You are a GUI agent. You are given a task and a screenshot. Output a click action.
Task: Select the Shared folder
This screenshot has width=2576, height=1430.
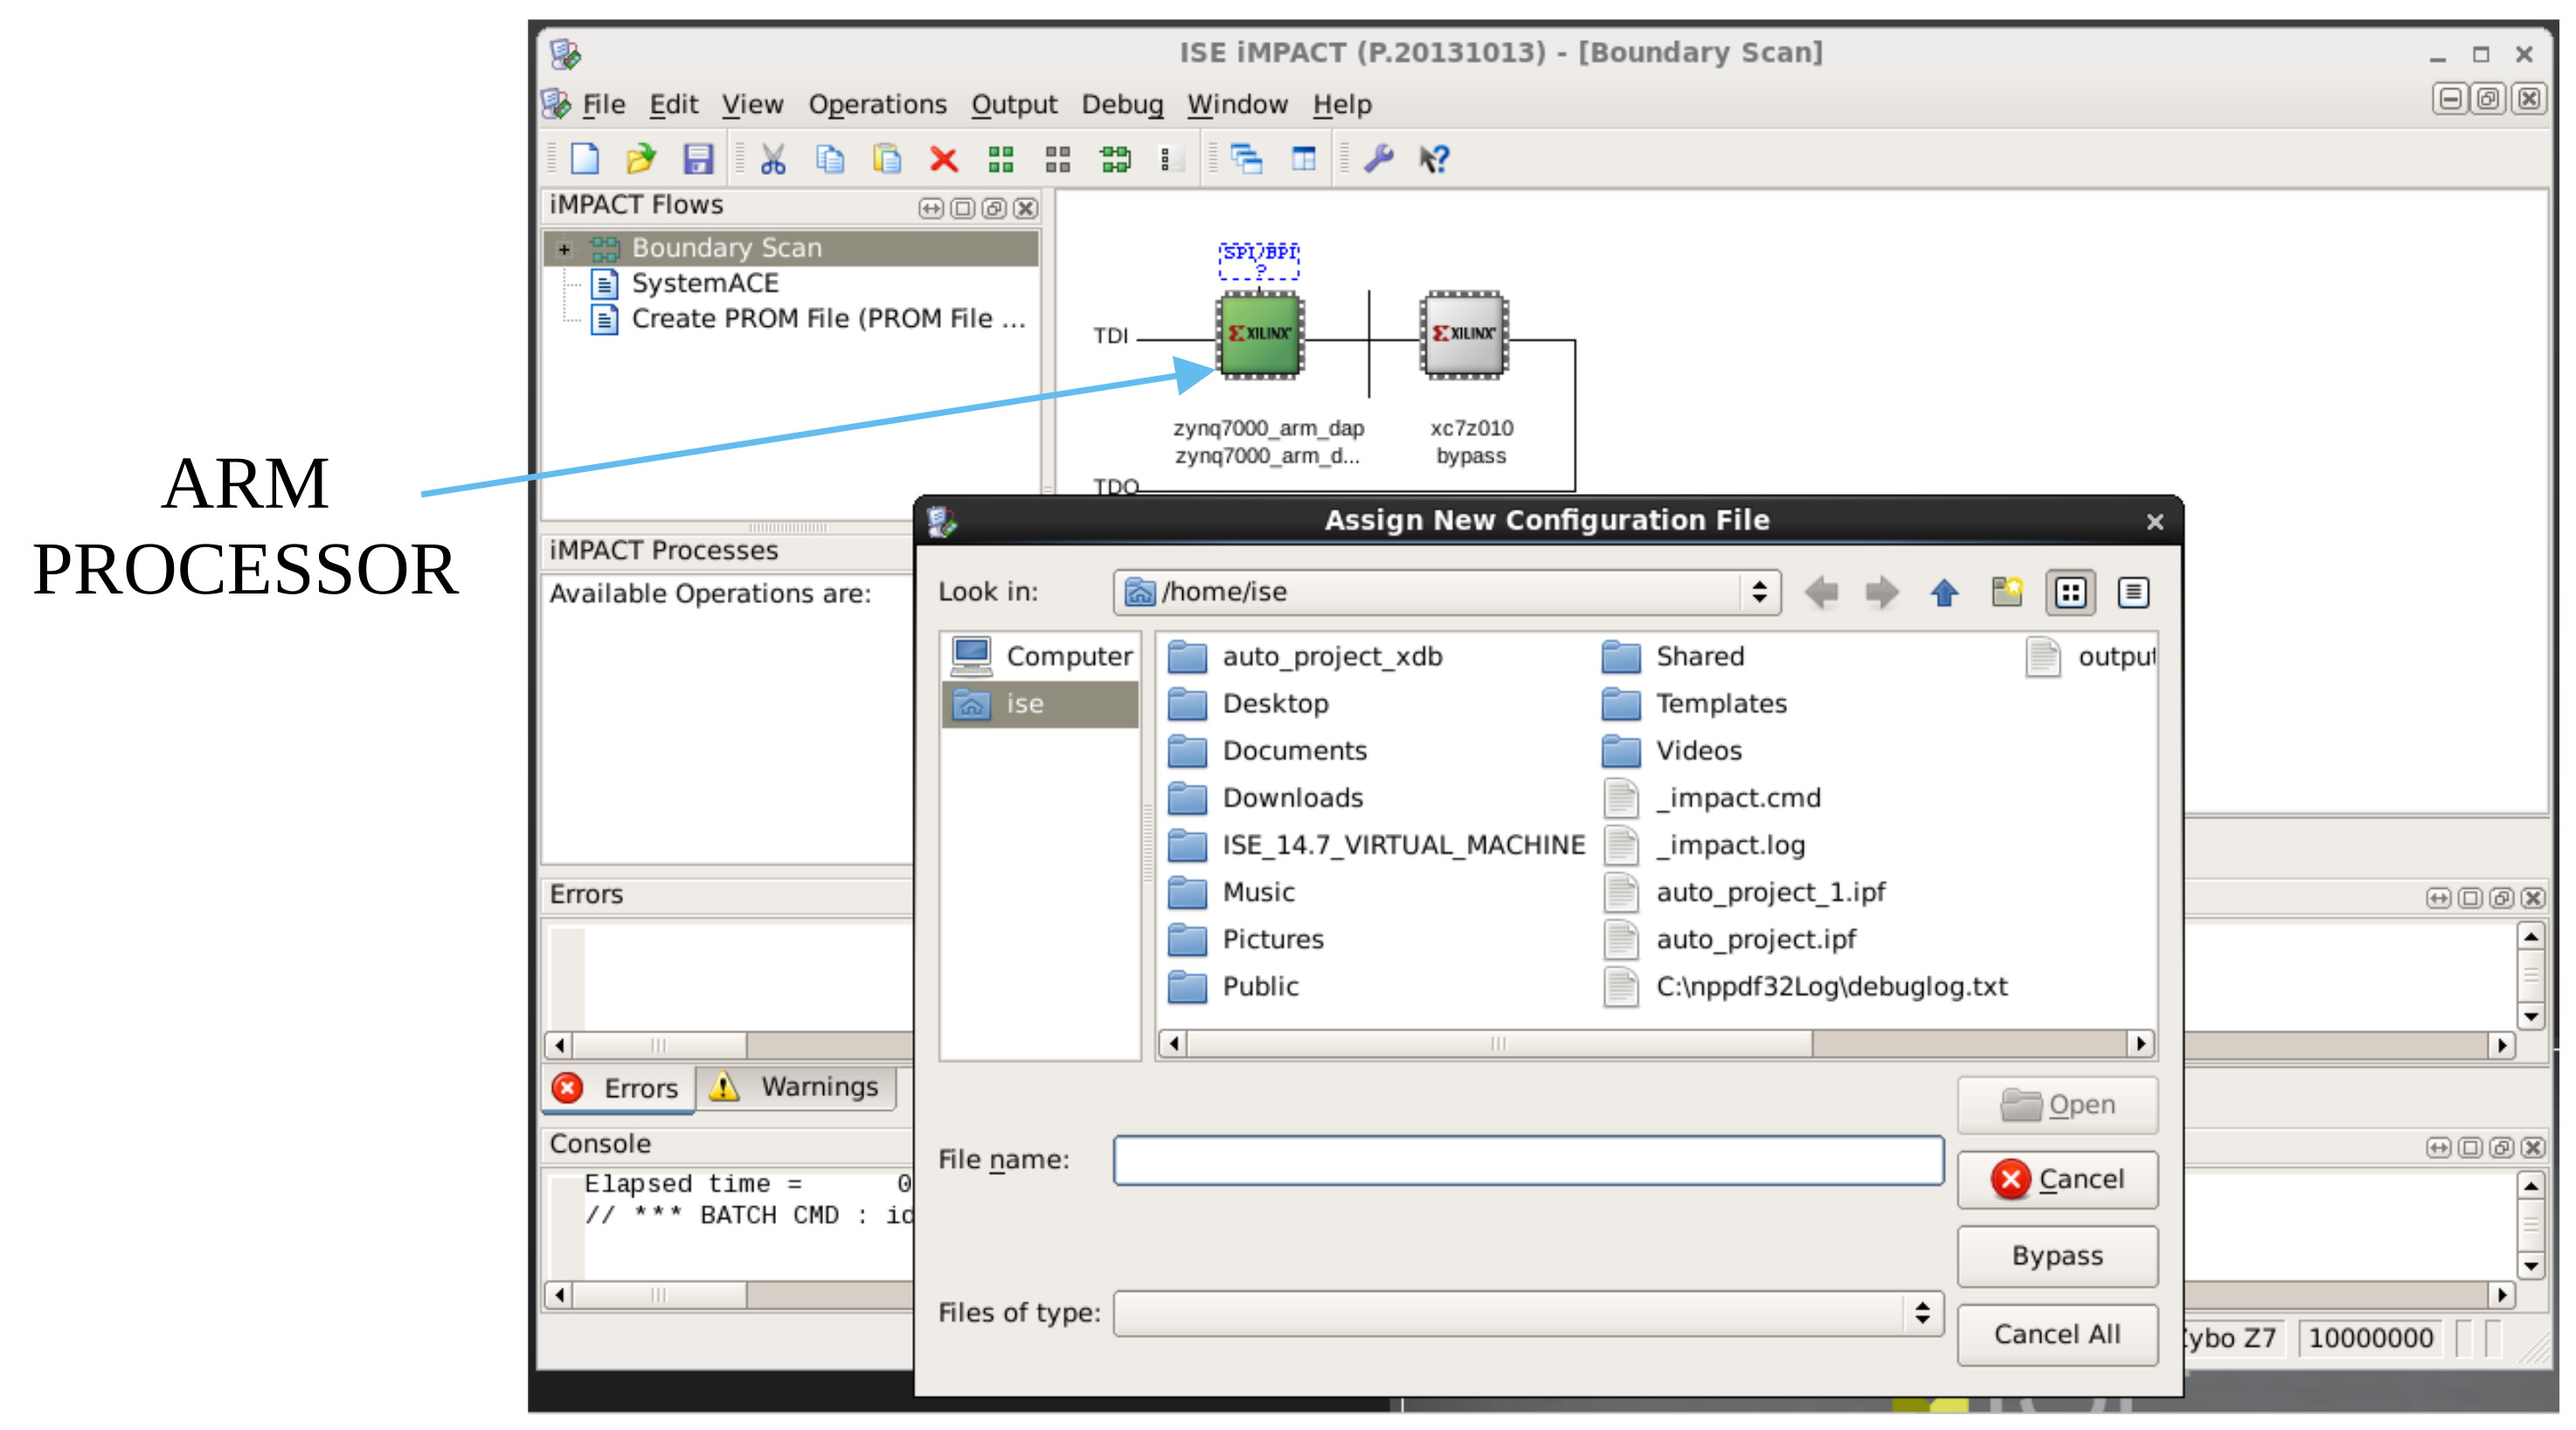coord(1674,657)
